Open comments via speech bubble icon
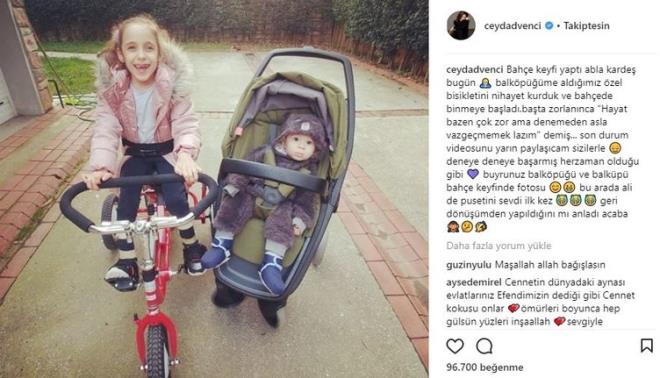The image size is (660, 378). click(x=484, y=346)
